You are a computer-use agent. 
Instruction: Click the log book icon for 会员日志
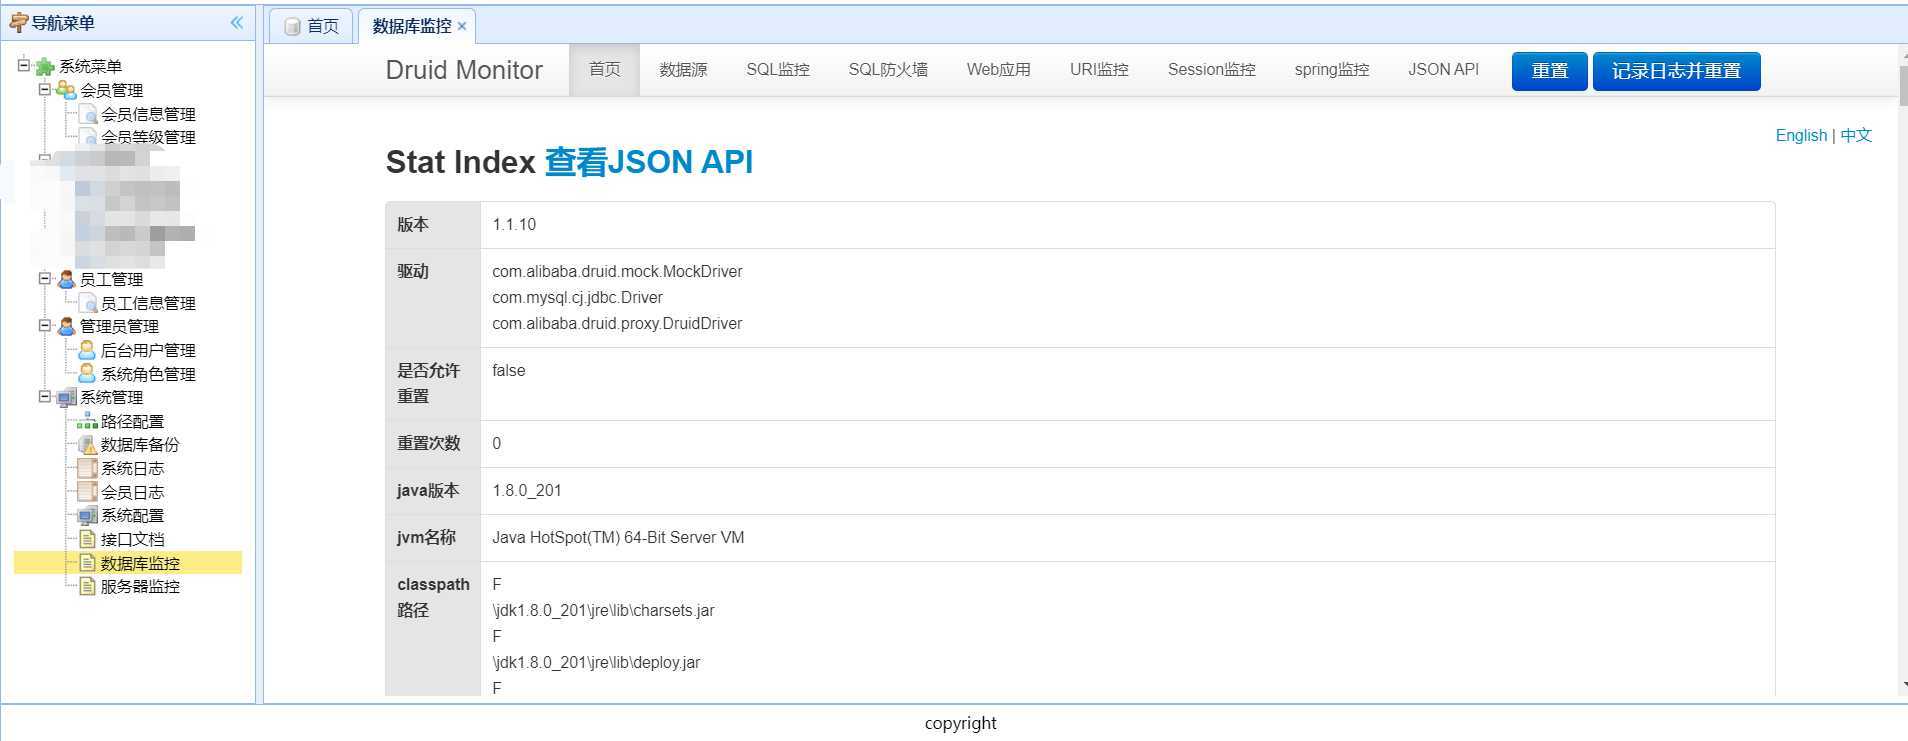pos(88,492)
